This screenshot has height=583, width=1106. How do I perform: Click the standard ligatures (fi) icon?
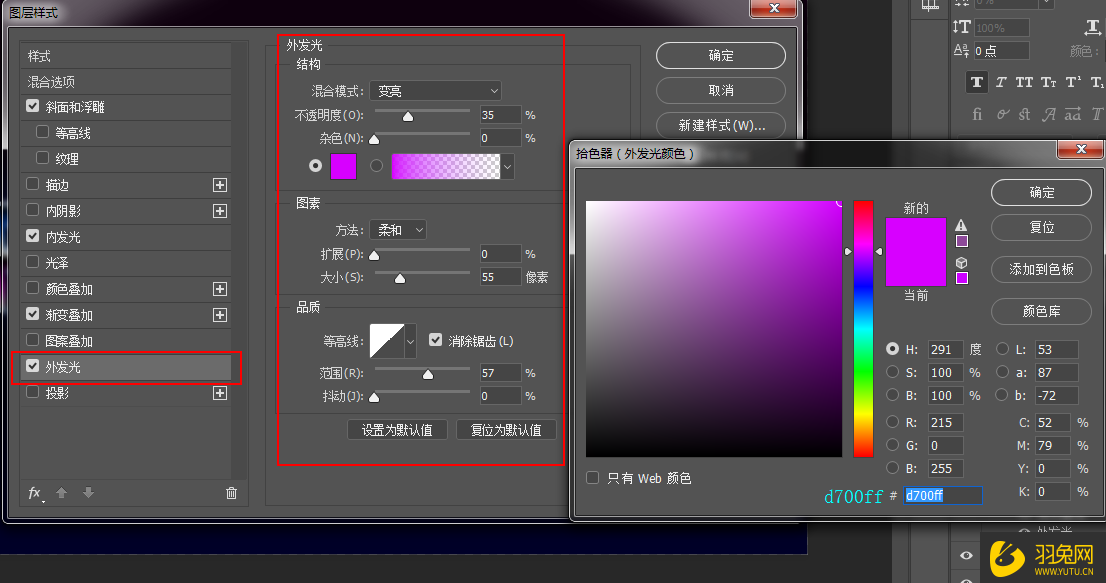pos(977,114)
